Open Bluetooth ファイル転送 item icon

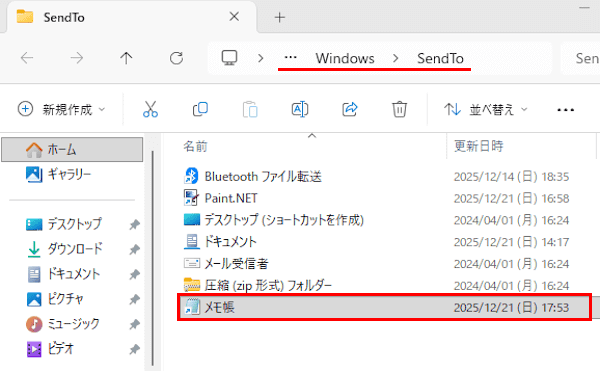[x=191, y=176]
